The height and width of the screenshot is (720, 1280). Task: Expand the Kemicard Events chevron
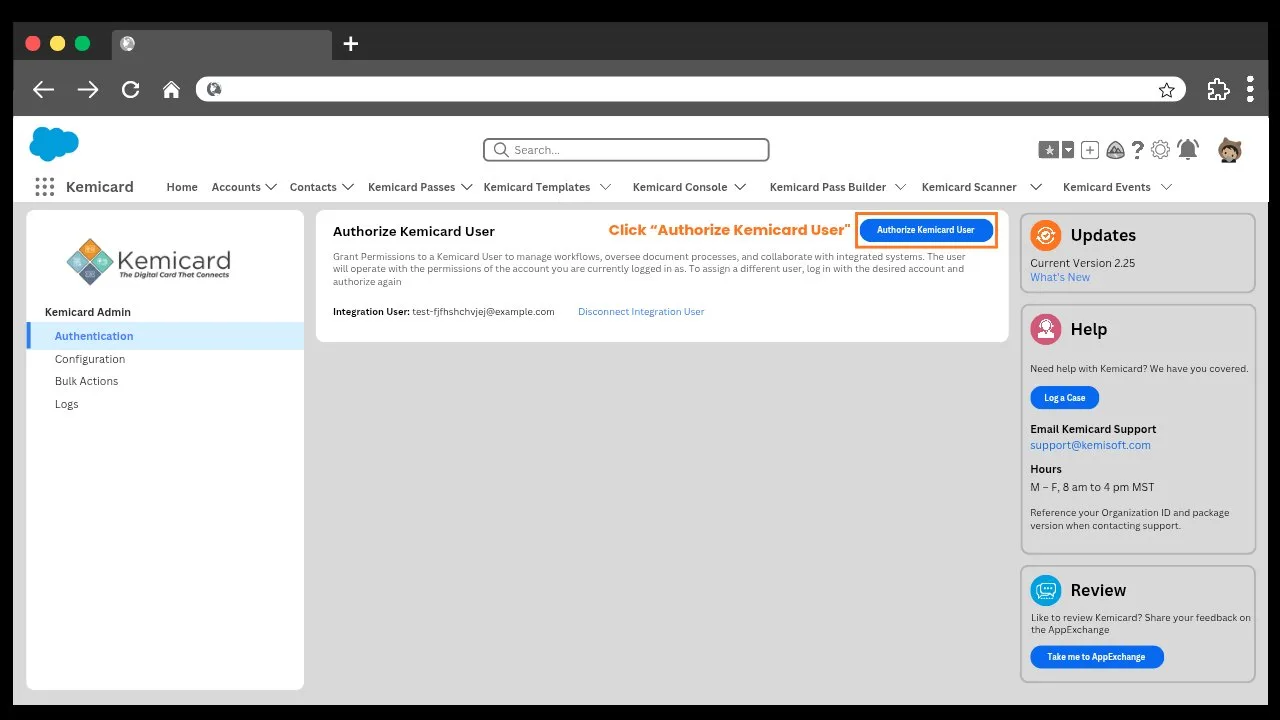(x=1165, y=187)
